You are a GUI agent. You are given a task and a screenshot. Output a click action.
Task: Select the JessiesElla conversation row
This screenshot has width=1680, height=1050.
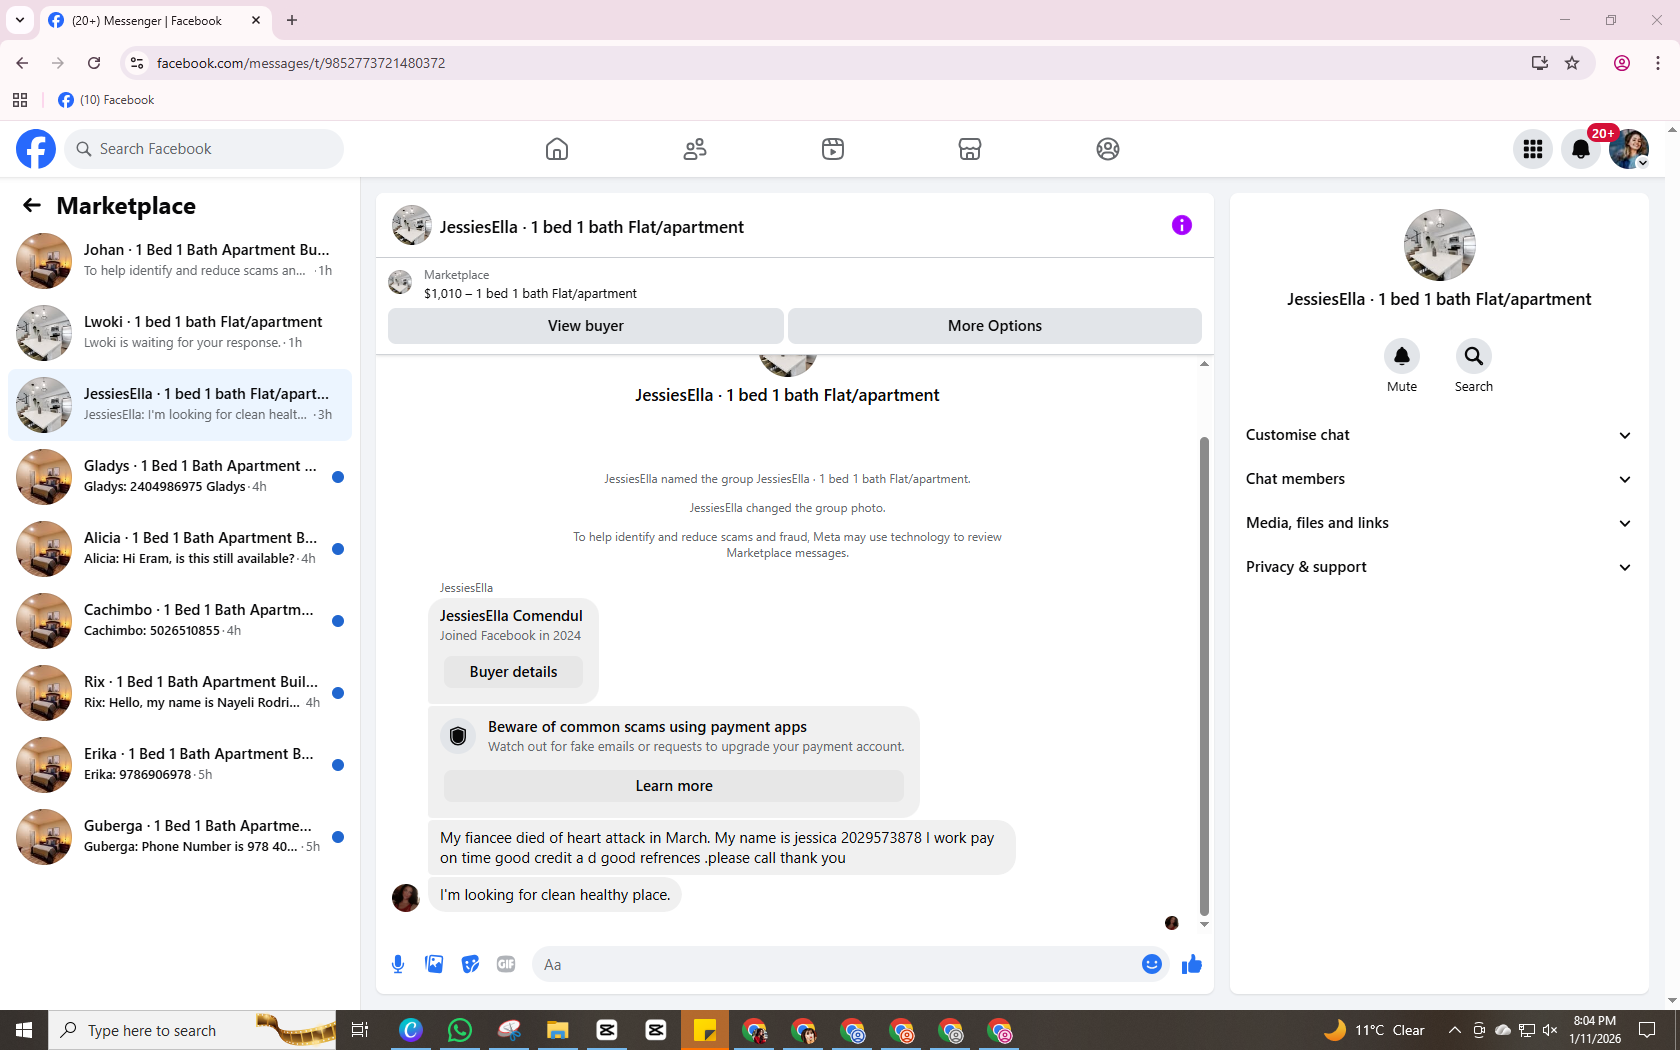180,404
